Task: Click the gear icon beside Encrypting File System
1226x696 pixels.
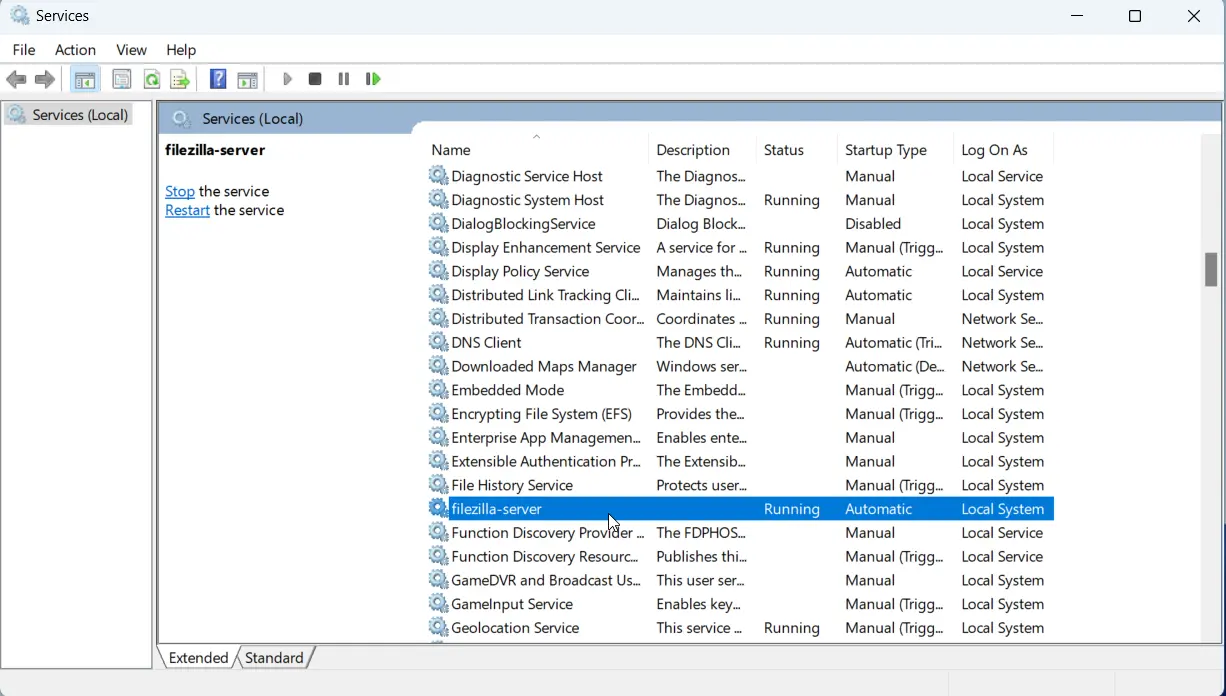Action: pyautogui.click(x=438, y=414)
